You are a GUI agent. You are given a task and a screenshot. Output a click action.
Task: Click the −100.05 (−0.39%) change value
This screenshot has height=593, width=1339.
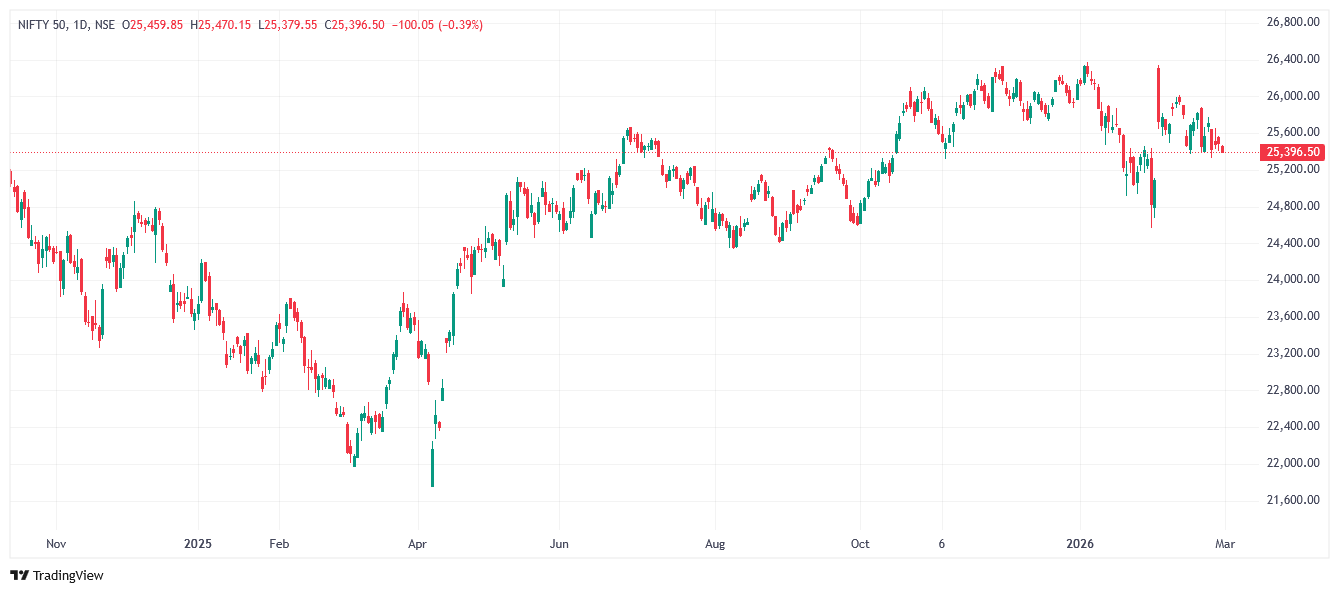[438, 25]
